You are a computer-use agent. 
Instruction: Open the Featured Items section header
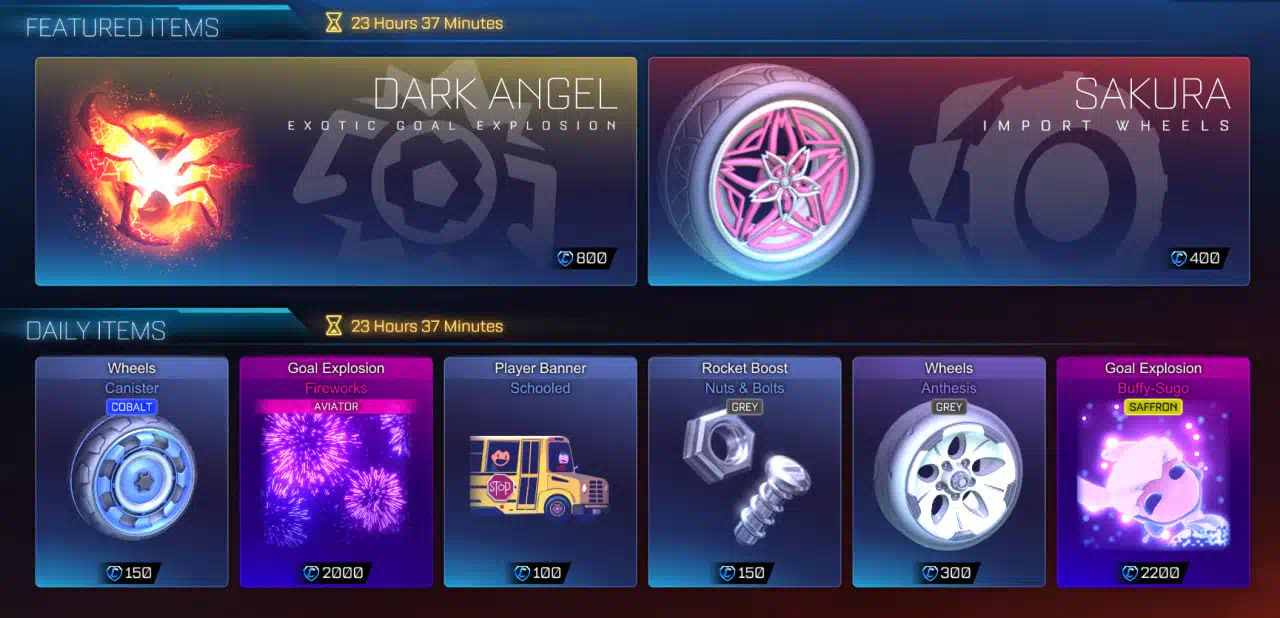pyautogui.click(x=122, y=27)
